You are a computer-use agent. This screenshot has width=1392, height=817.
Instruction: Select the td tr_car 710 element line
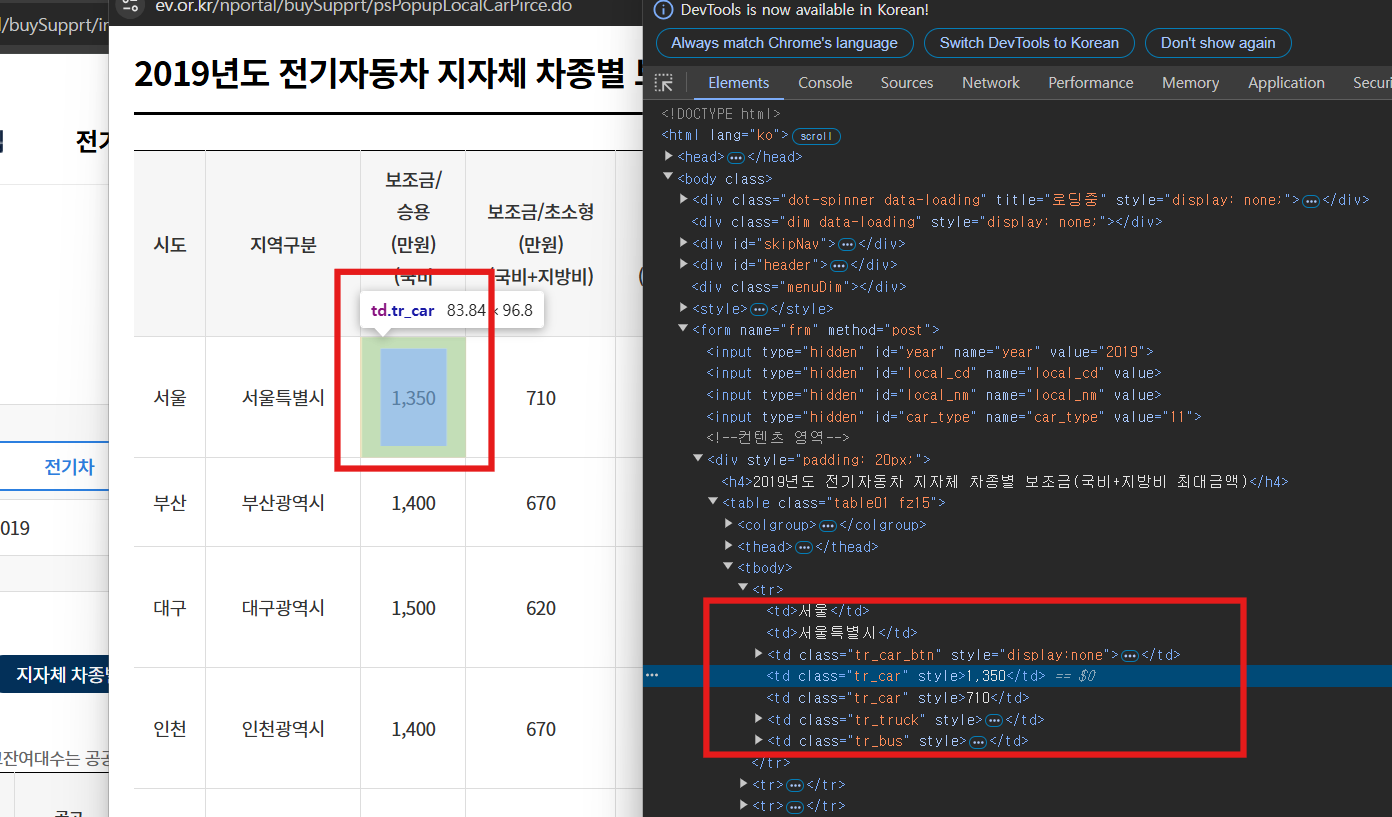point(898,698)
